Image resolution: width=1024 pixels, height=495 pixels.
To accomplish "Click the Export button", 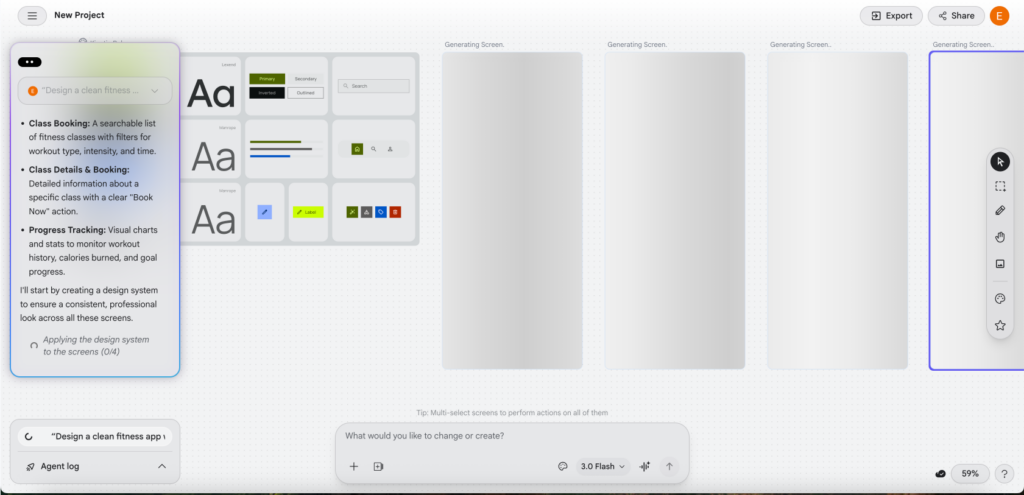I will point(891,16).
